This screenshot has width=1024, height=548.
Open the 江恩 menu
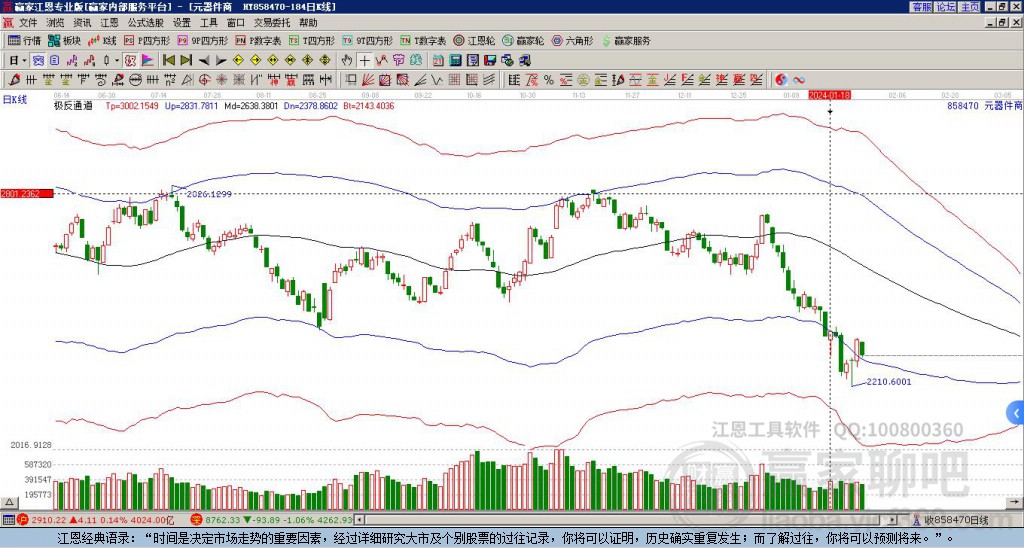[109, 23]
